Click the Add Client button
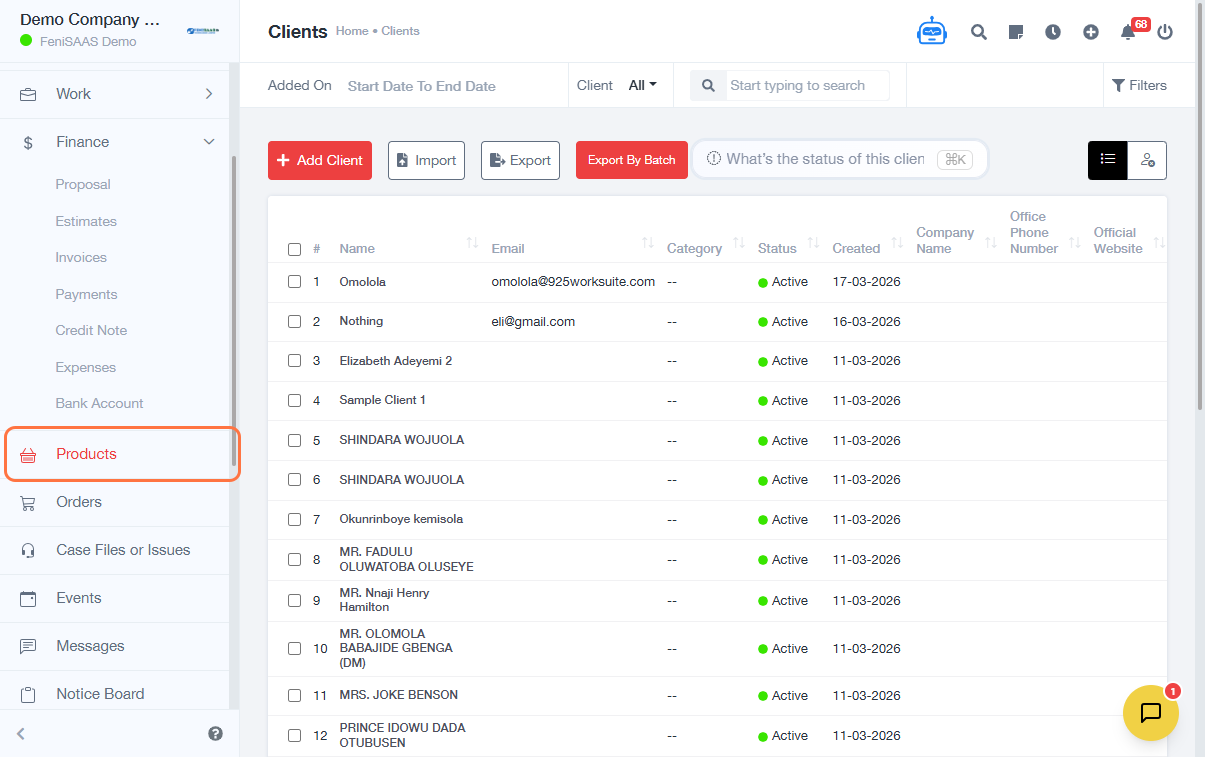 coord(320,160)
